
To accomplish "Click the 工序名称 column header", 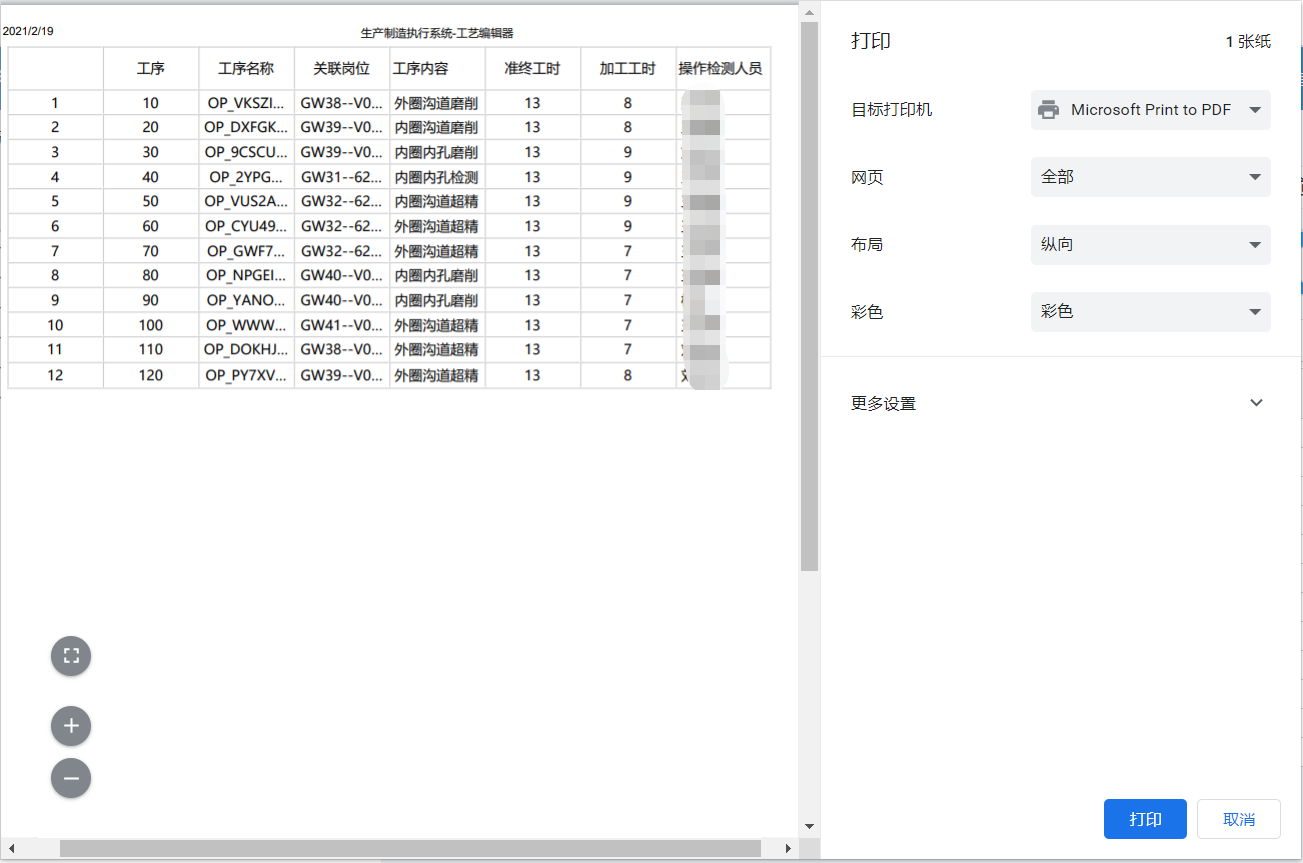I will point(246,69).
